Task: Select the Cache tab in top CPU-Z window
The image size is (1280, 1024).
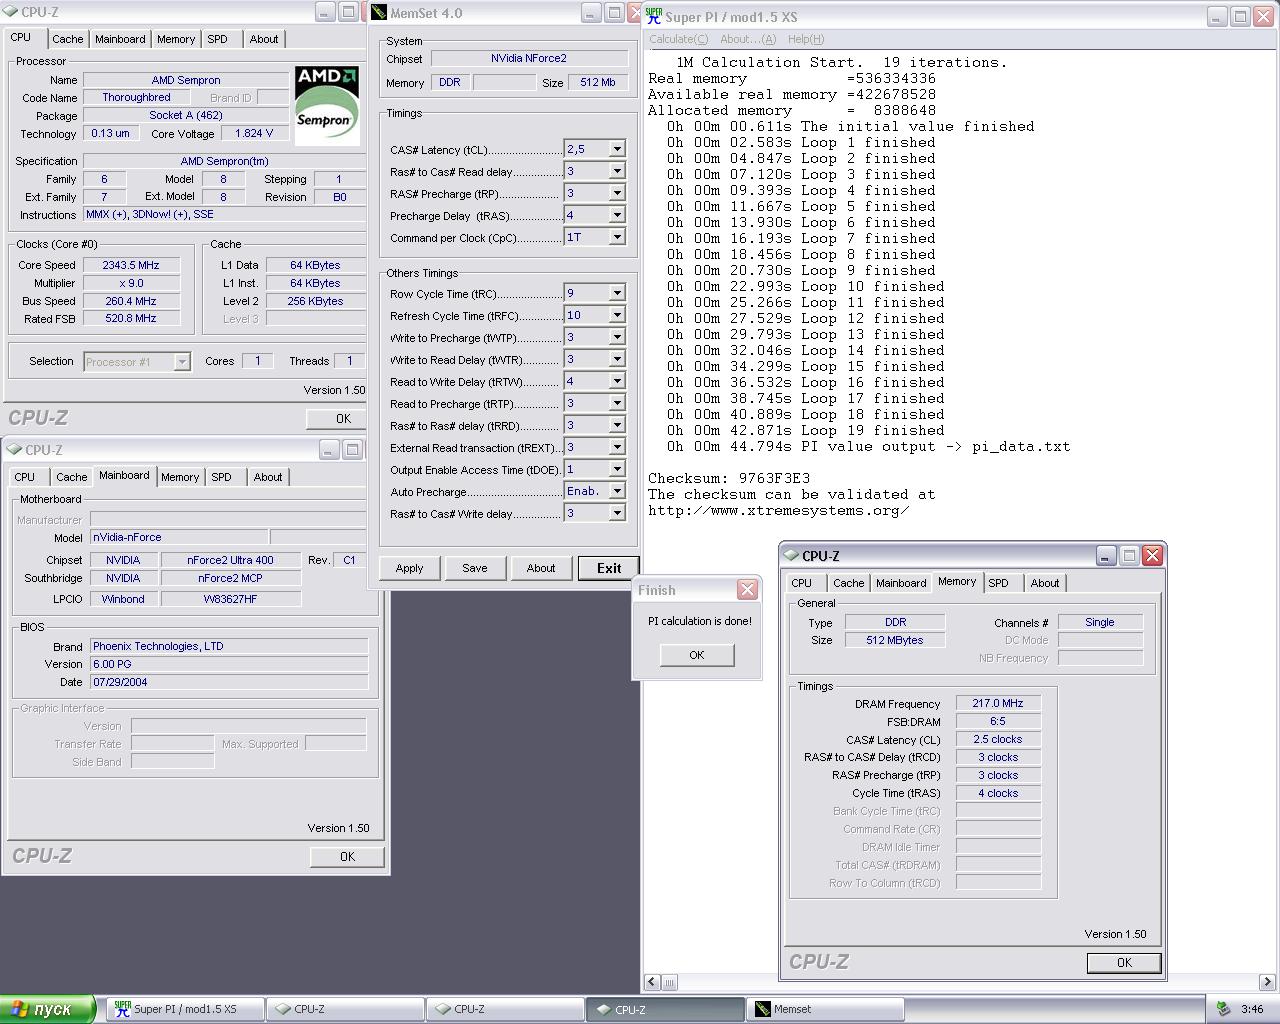Action: pos(68,39)
